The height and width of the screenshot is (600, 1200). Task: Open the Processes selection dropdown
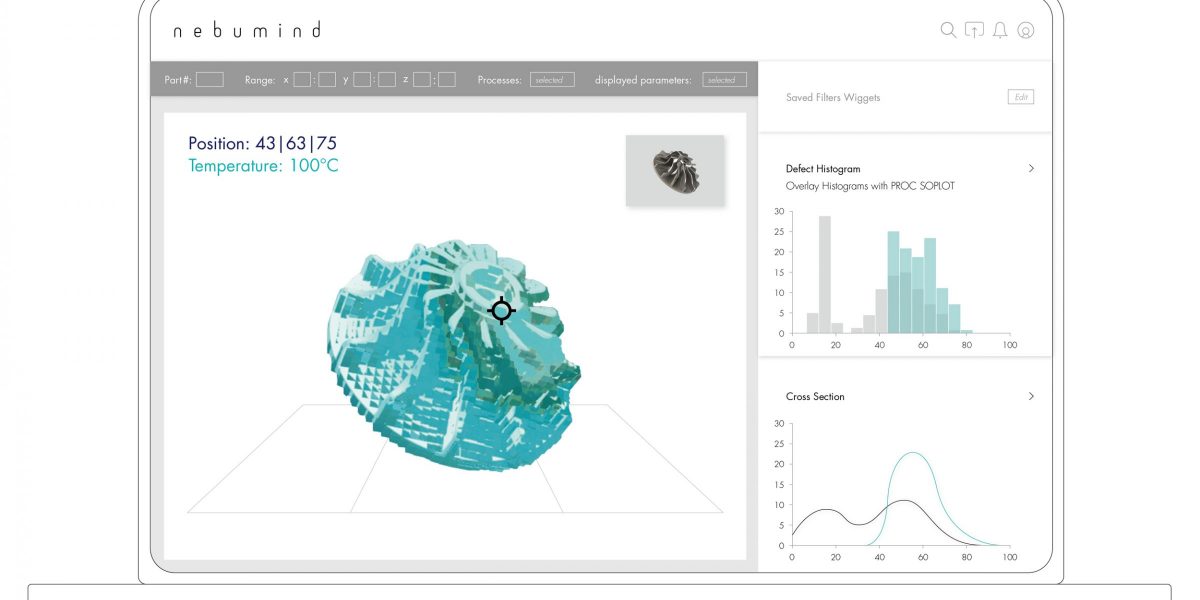[x=552, y=79]
